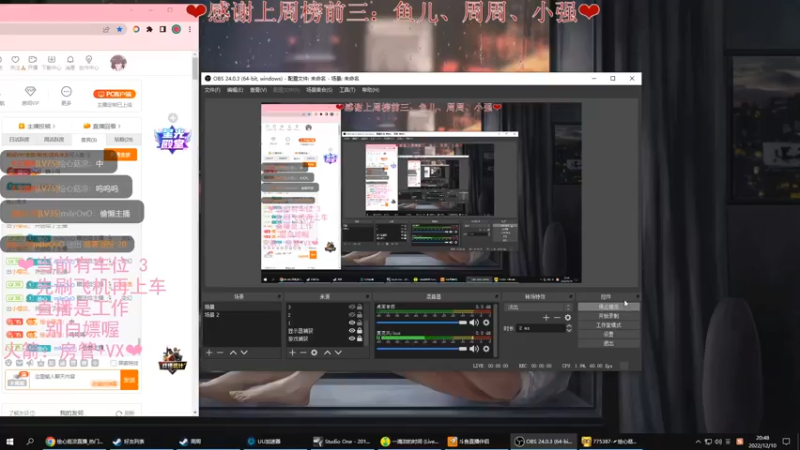Open 设置 button in OBS Controls
The image size is (800, 450).
coord(609,334)
